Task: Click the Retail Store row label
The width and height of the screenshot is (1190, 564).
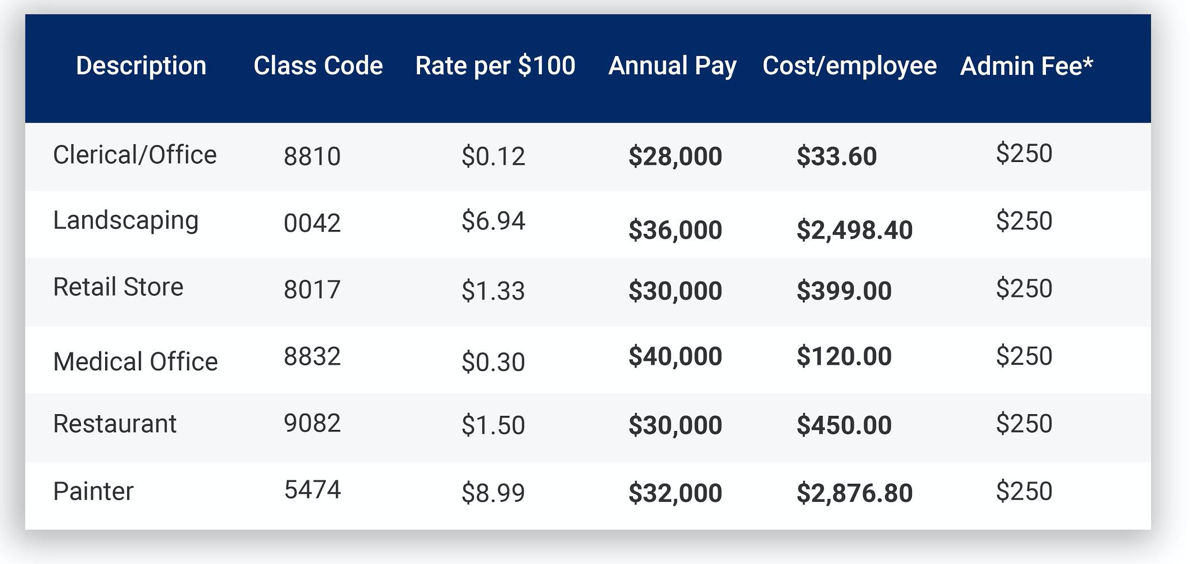Action: [118, 287]
